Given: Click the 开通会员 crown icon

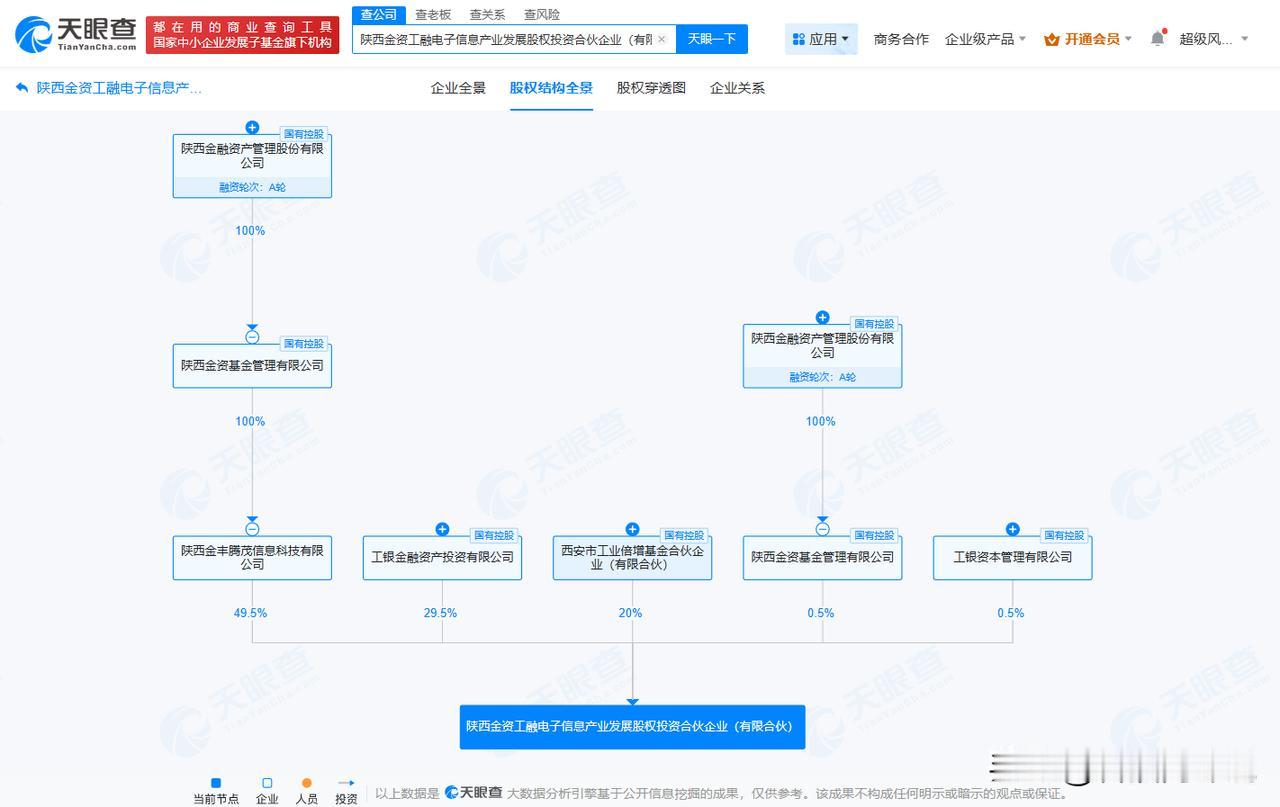Looking at the screenshot, I should pyautogui.click(x=1051, y=39).
